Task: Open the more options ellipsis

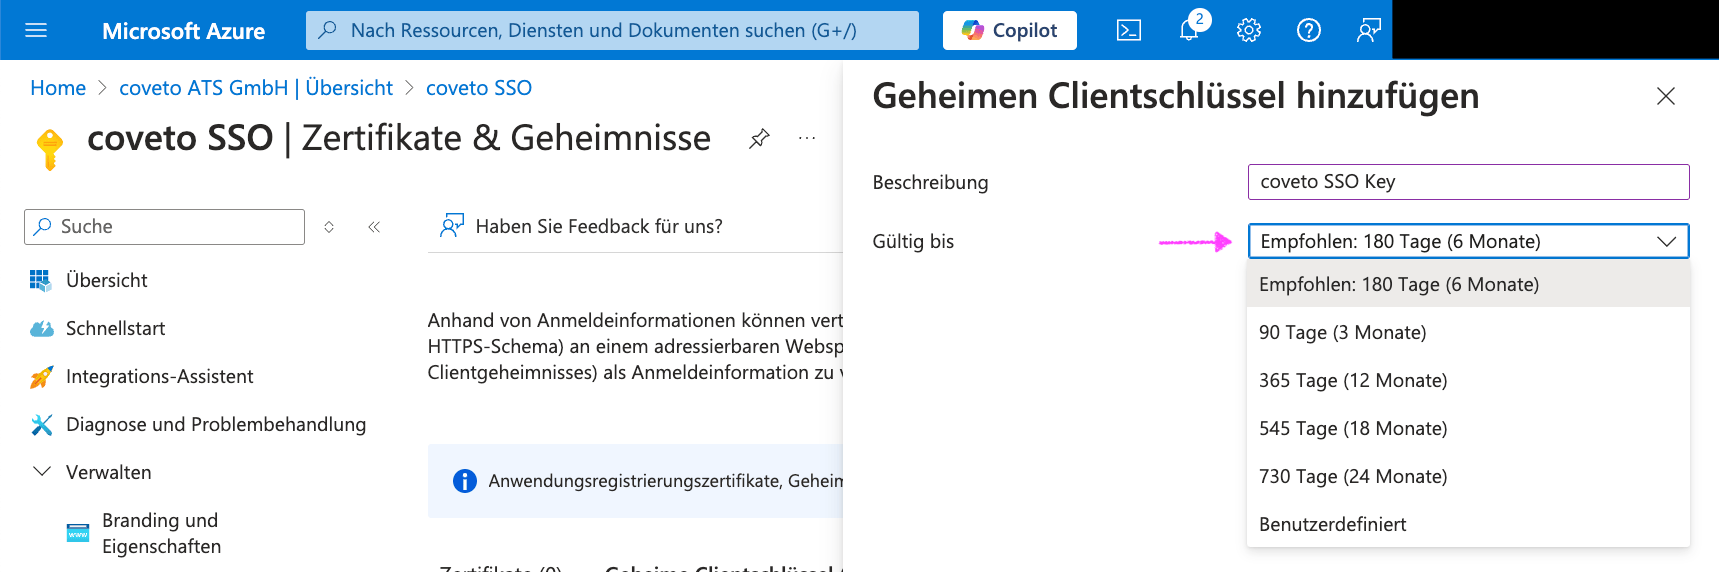Action: point(807,138)
